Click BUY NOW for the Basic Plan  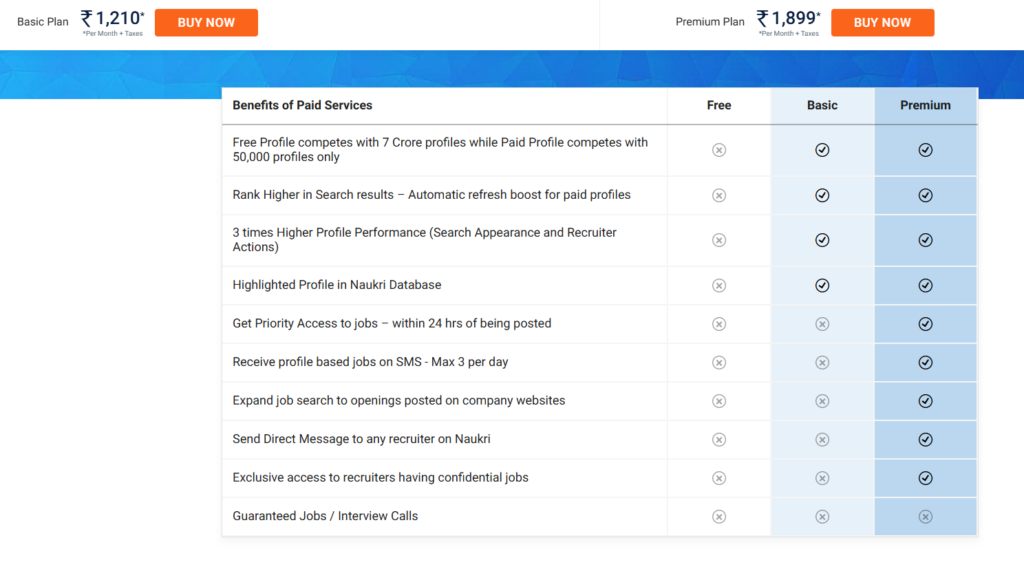[x=206, y=22]
